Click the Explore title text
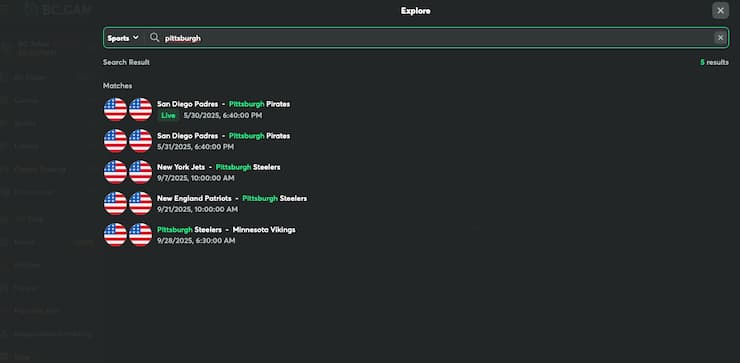This screenshot has height=363, width=740. [x=415, y=10]
